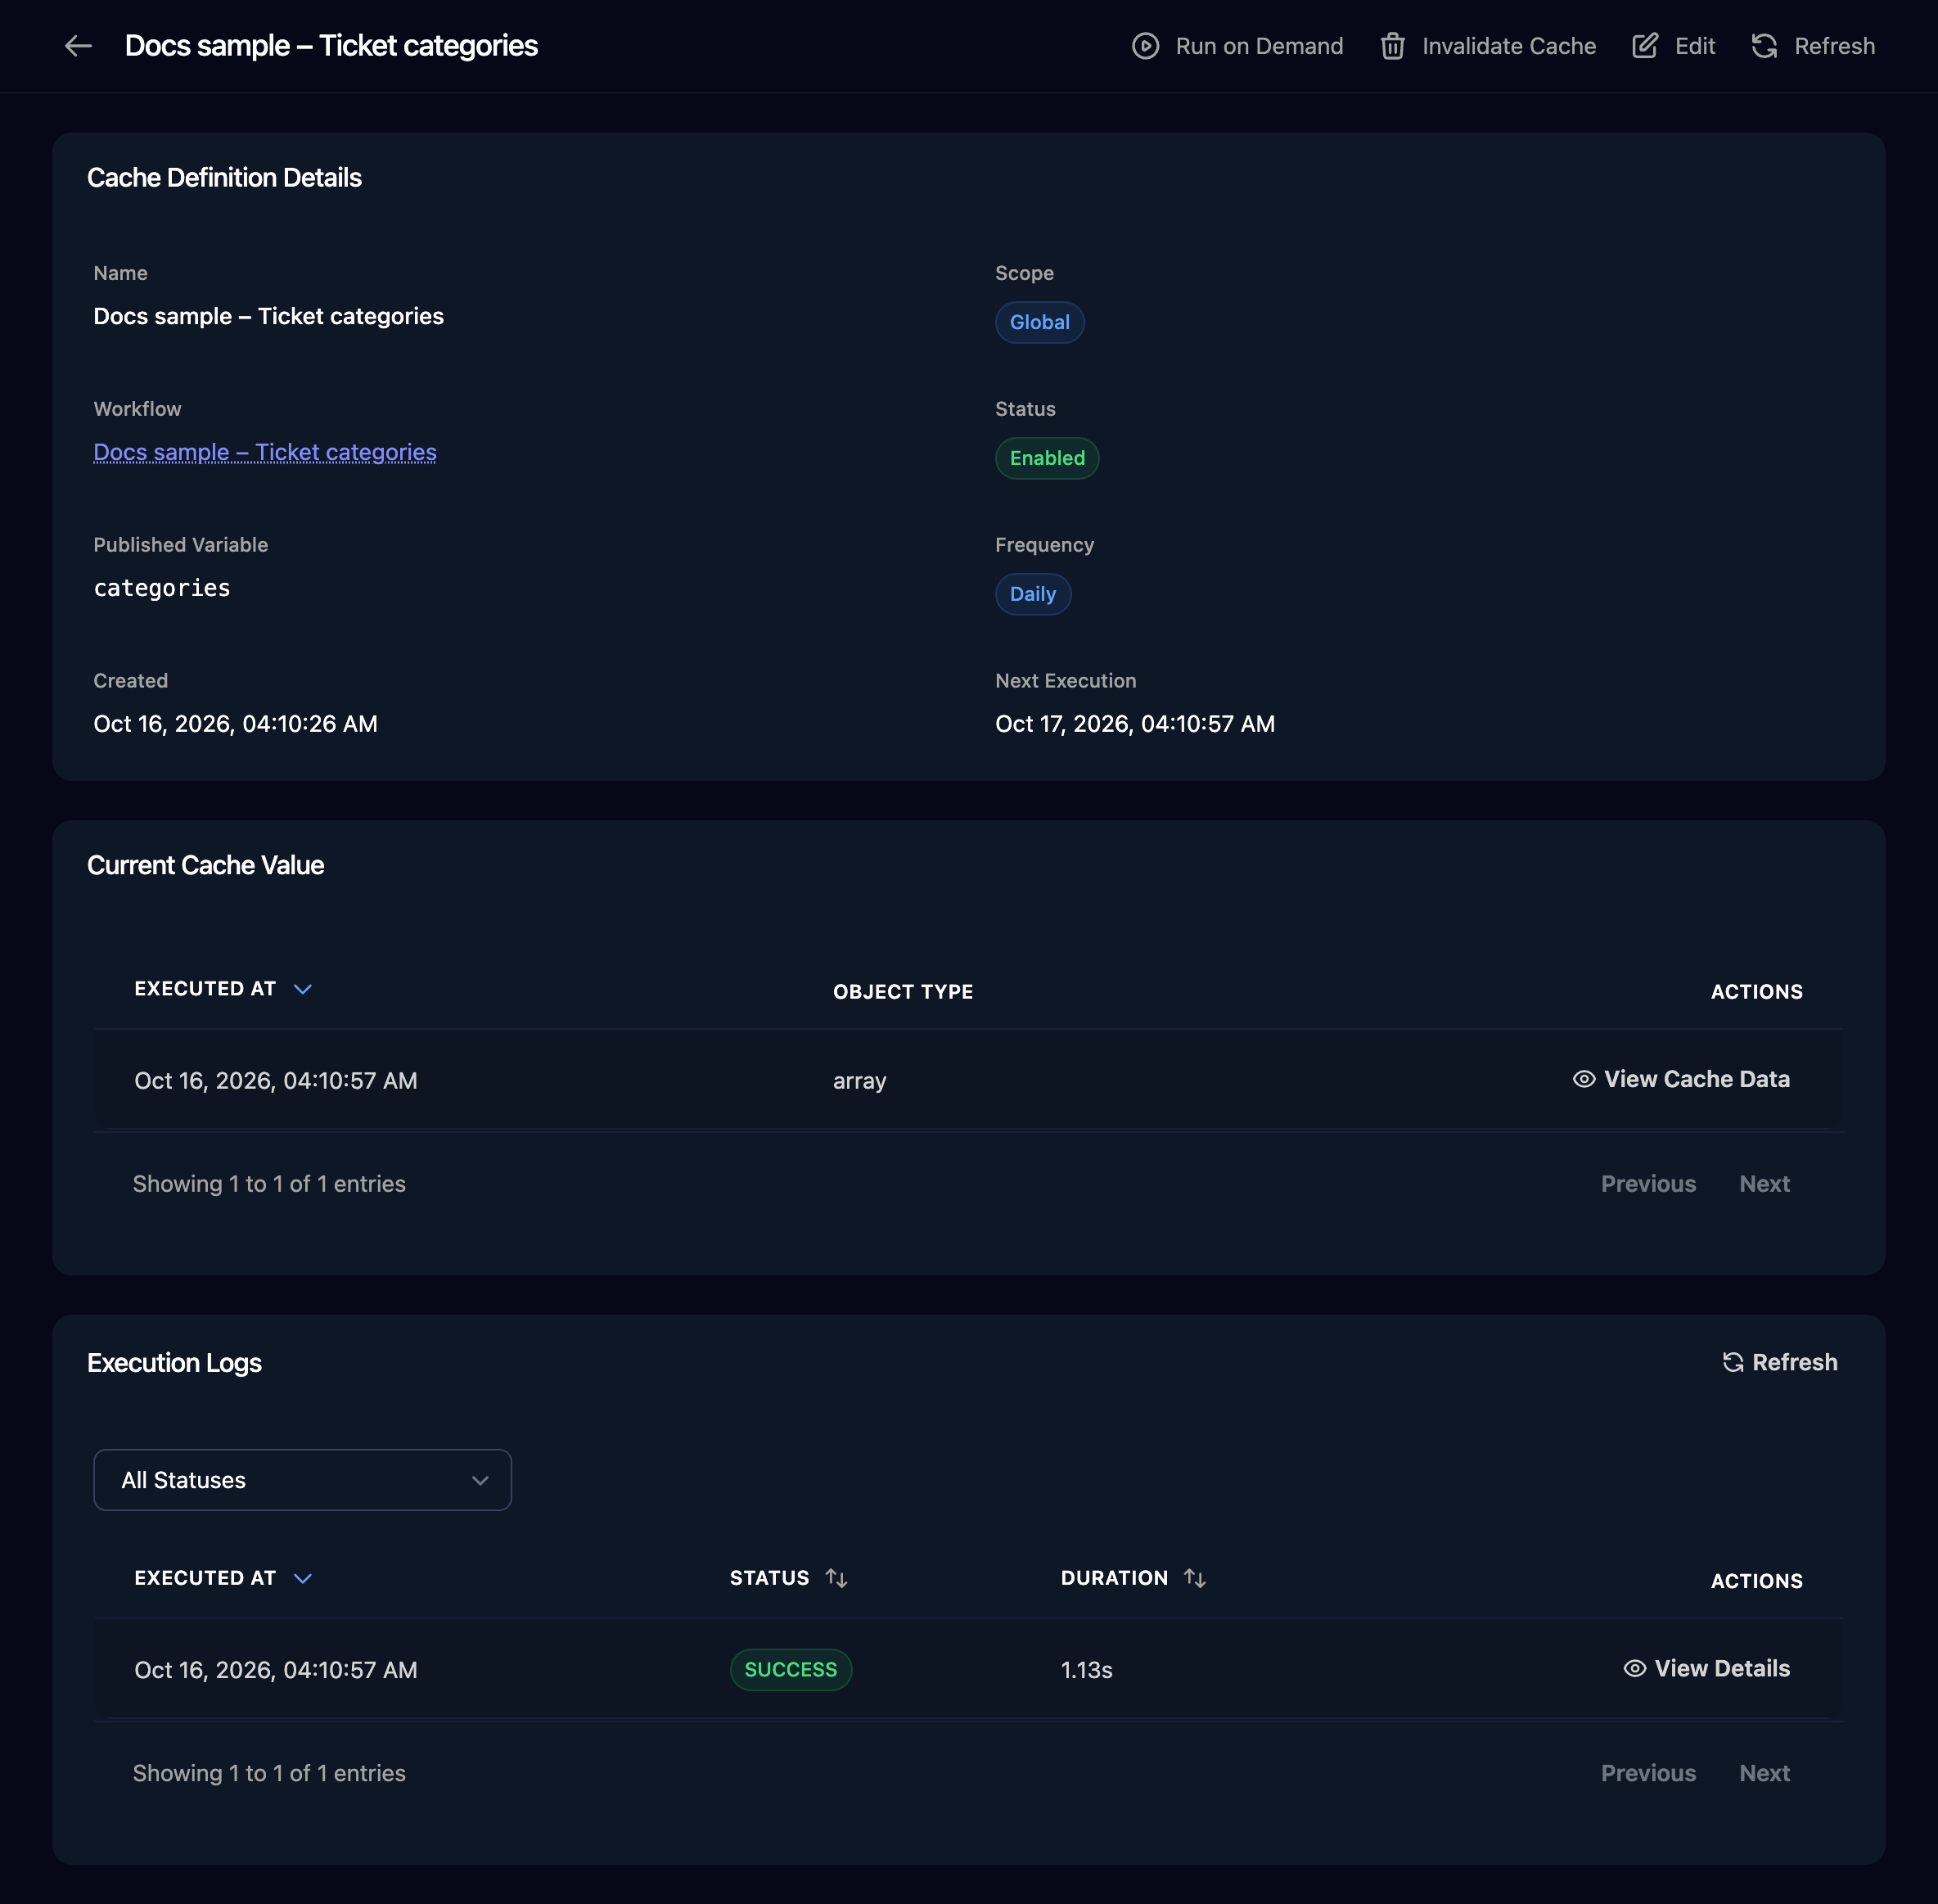Click the Invalidate Cache trash icon
1938x1904 pixels.
point(1392,46)
